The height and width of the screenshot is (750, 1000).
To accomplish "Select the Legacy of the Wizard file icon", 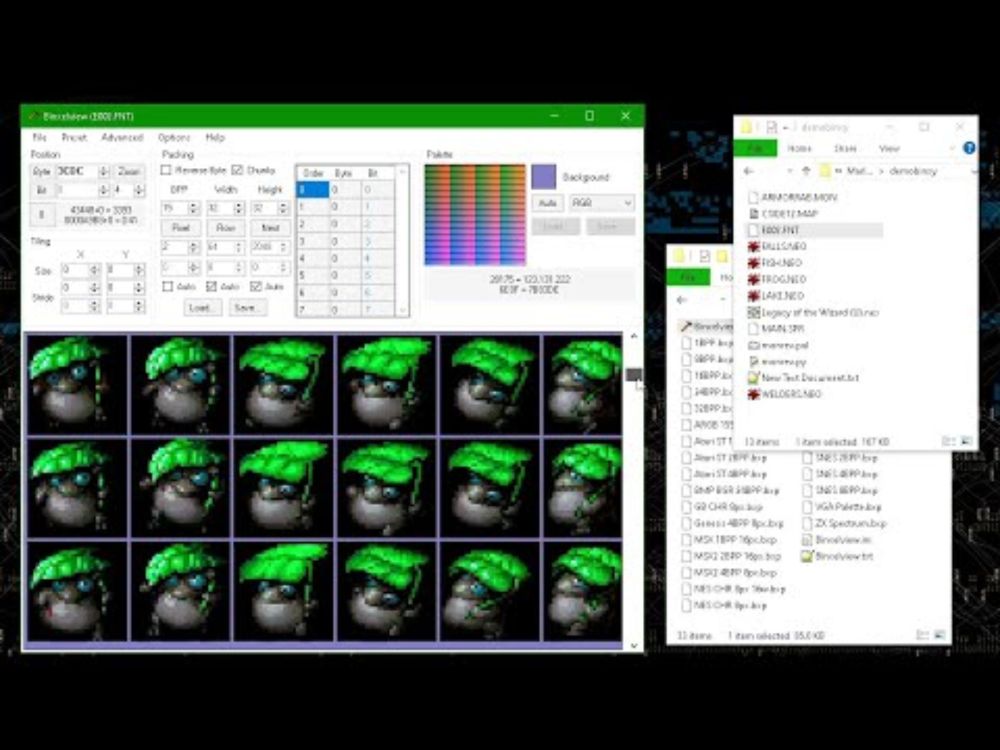I will (x=753, y=312).
